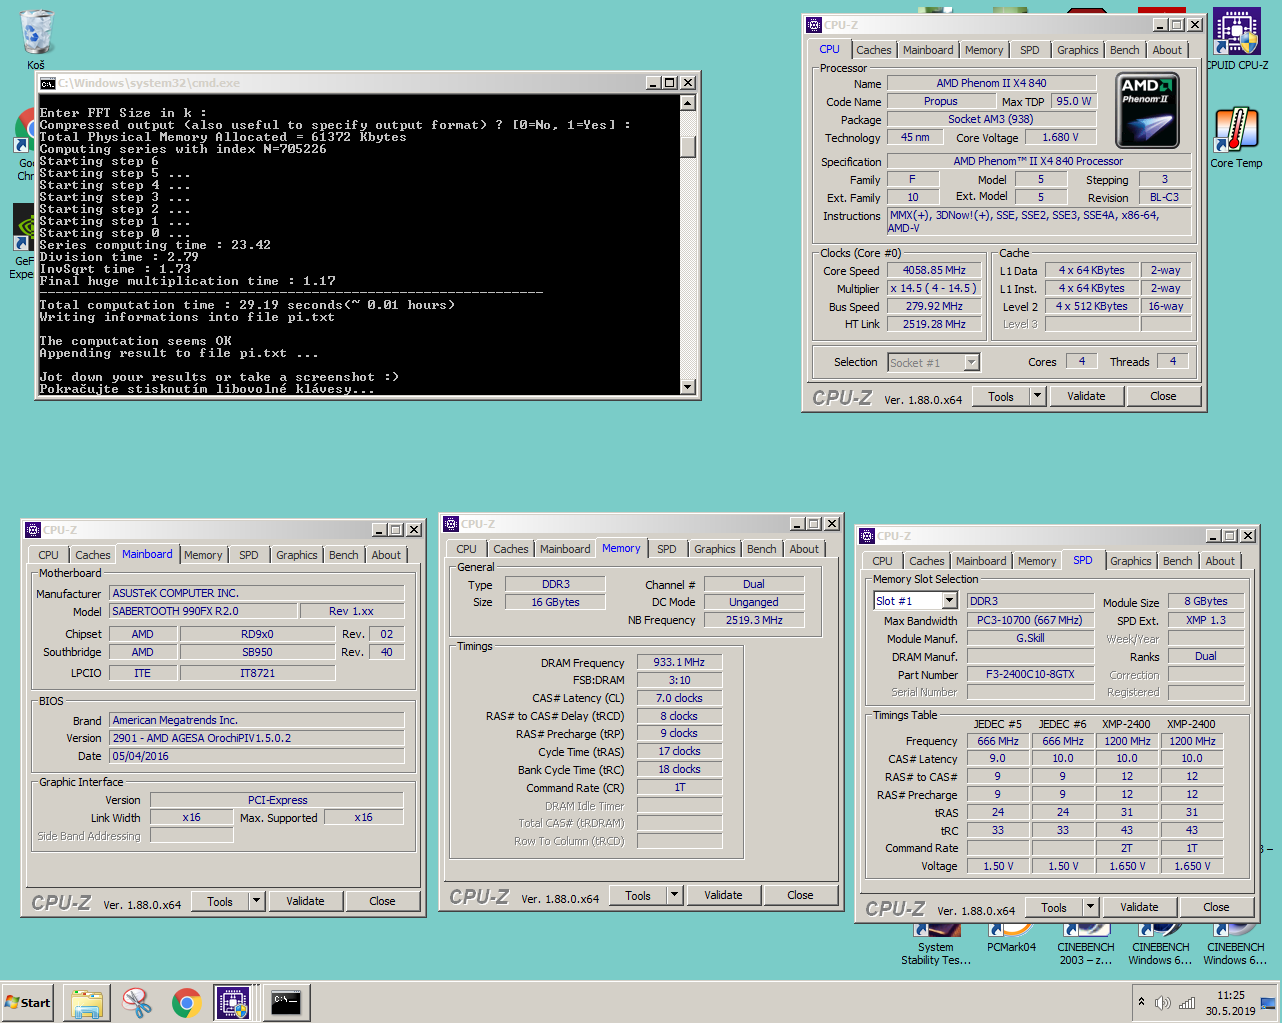Click part number F3-2400C10-8GTX field
The width and height of the screenshot is (1282, 1023).
click(x=1029, y=674)
